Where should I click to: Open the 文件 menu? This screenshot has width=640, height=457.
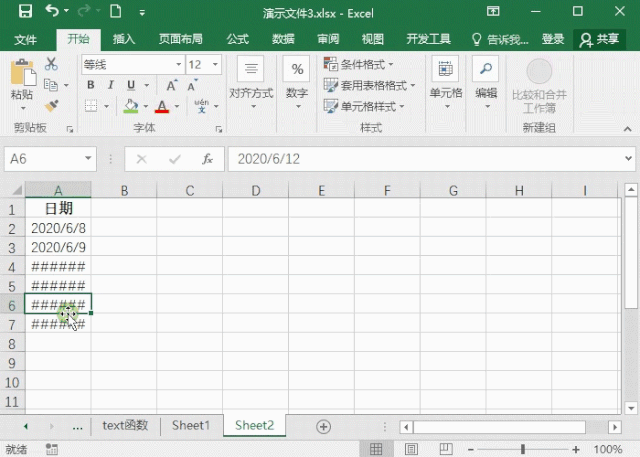point(26,40)
